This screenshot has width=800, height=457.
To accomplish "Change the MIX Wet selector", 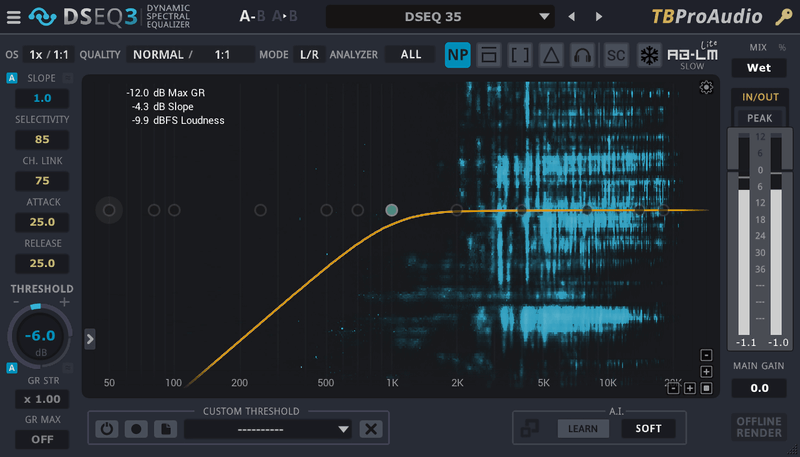I will [759, 68].
